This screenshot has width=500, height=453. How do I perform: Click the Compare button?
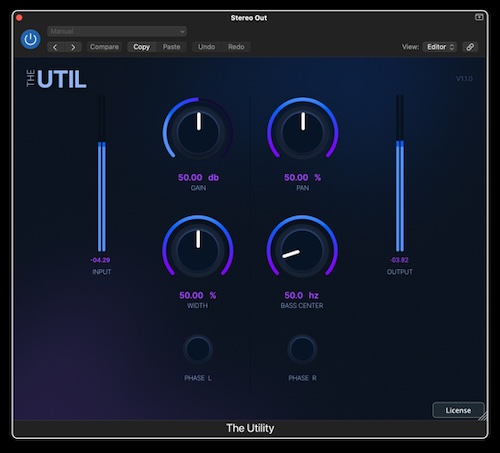pos(104,47)
